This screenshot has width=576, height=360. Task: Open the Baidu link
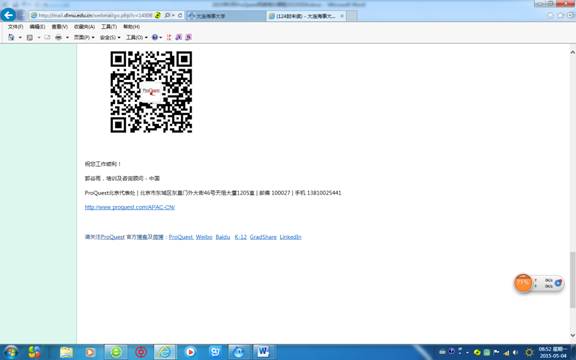pyautogui.click(x=223, y=237)
